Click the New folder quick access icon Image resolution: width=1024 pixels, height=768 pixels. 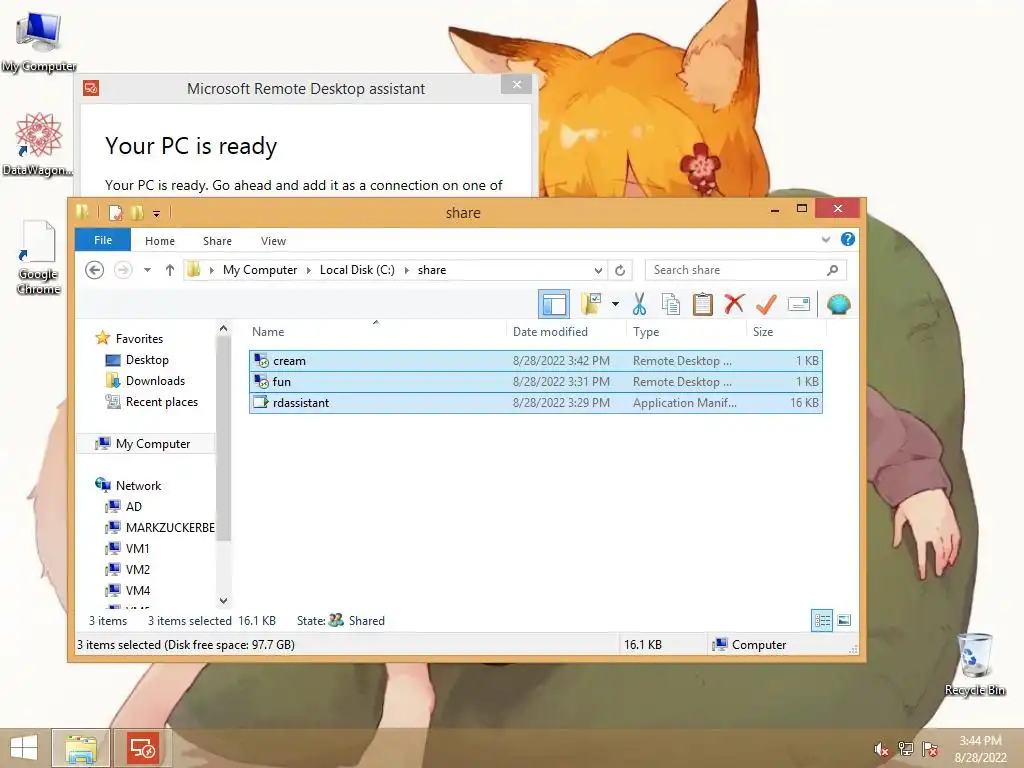coord(137,212)
